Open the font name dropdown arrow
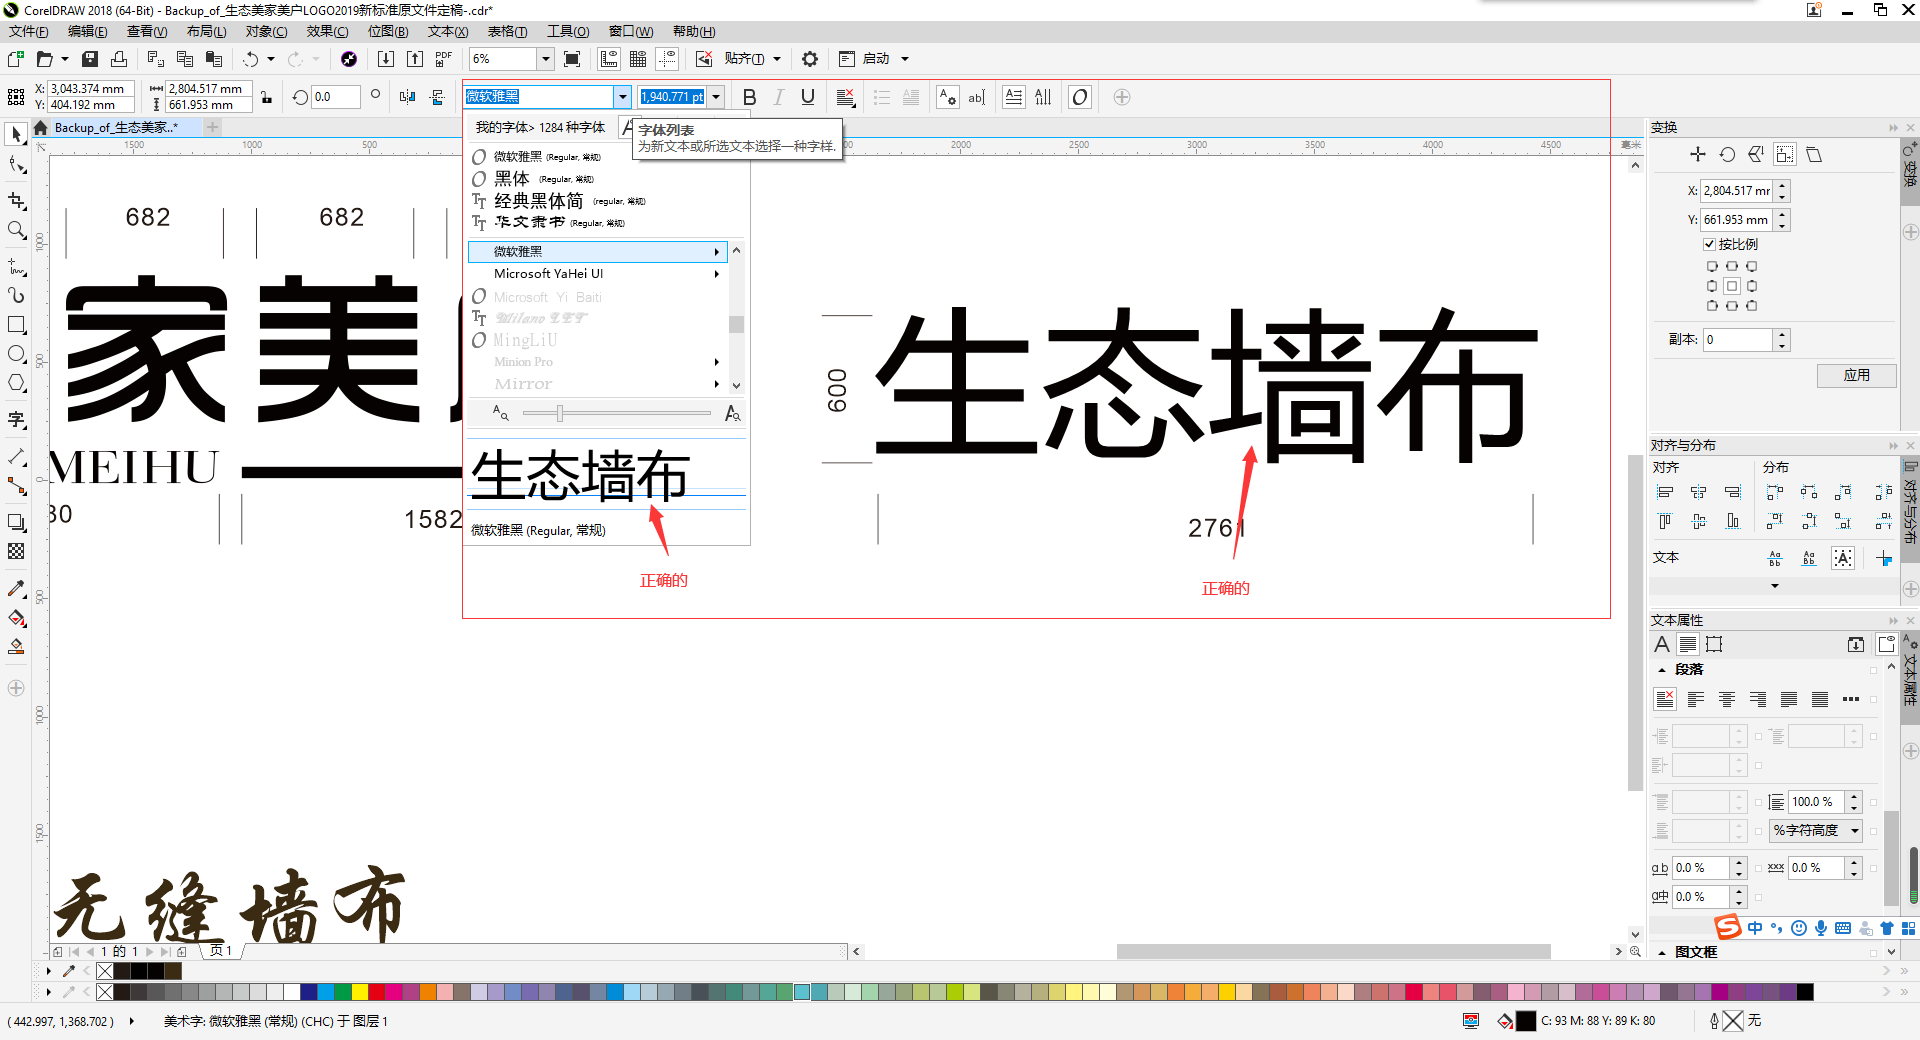 click(x=623, y=97)
